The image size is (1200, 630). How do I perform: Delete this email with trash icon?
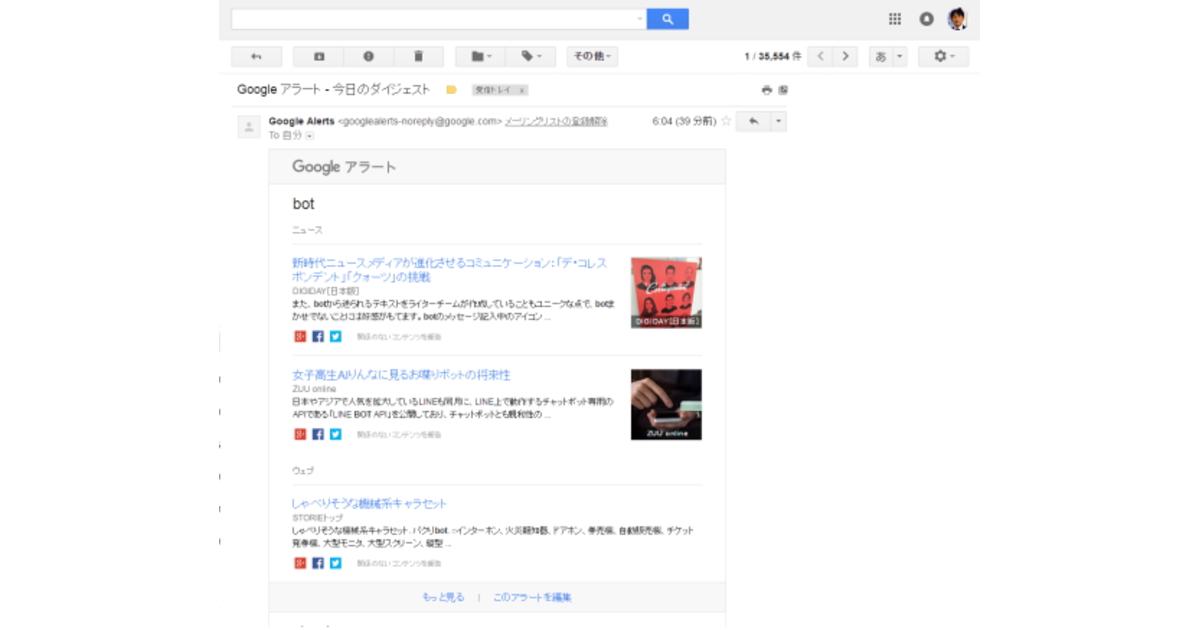(419, 57)
